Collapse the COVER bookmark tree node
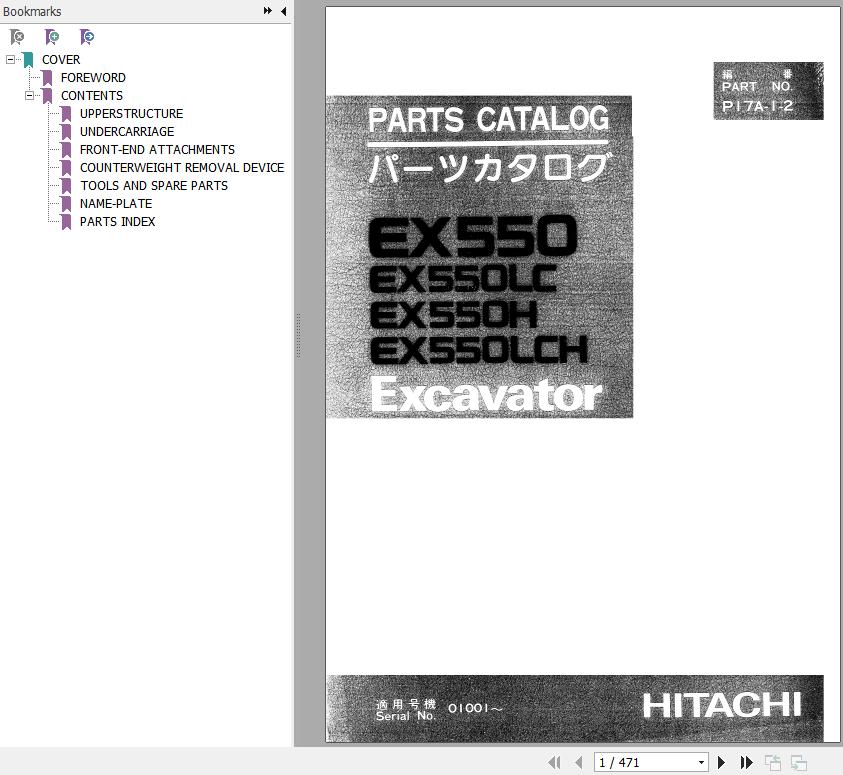 (x=10, y=60)
